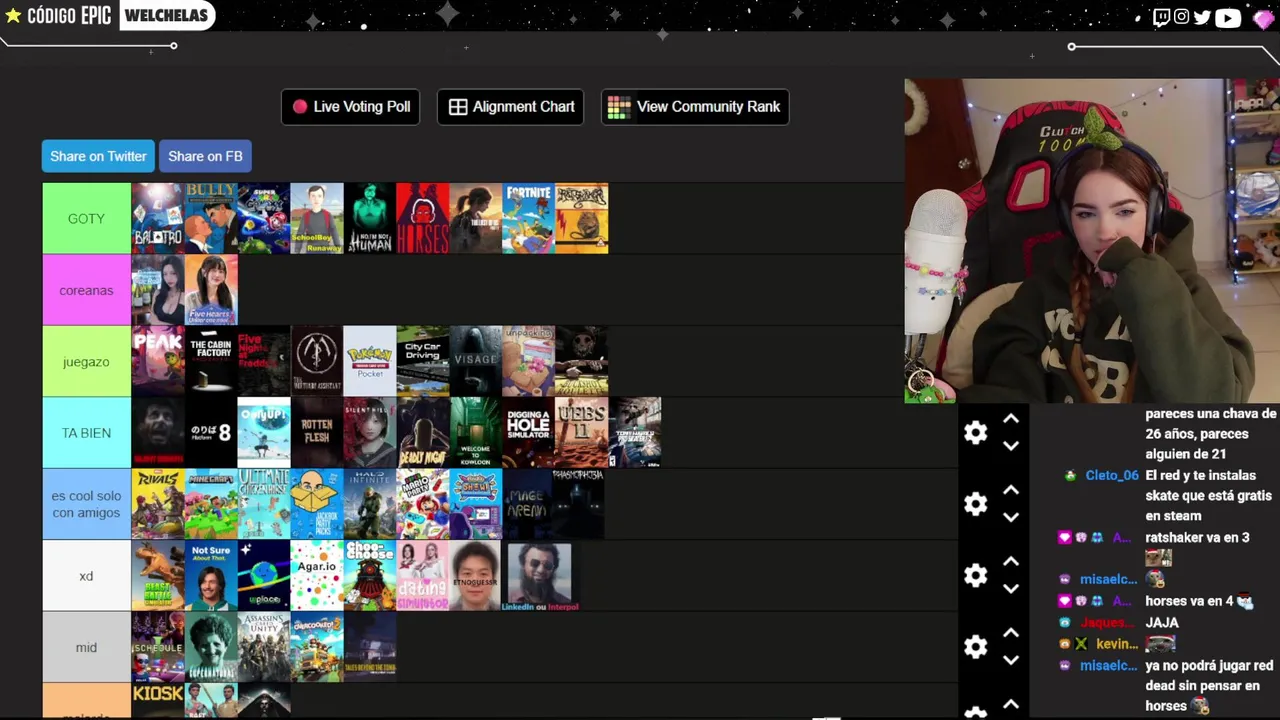Select the Balatro game tile
1280x720 pixels.
158,218
